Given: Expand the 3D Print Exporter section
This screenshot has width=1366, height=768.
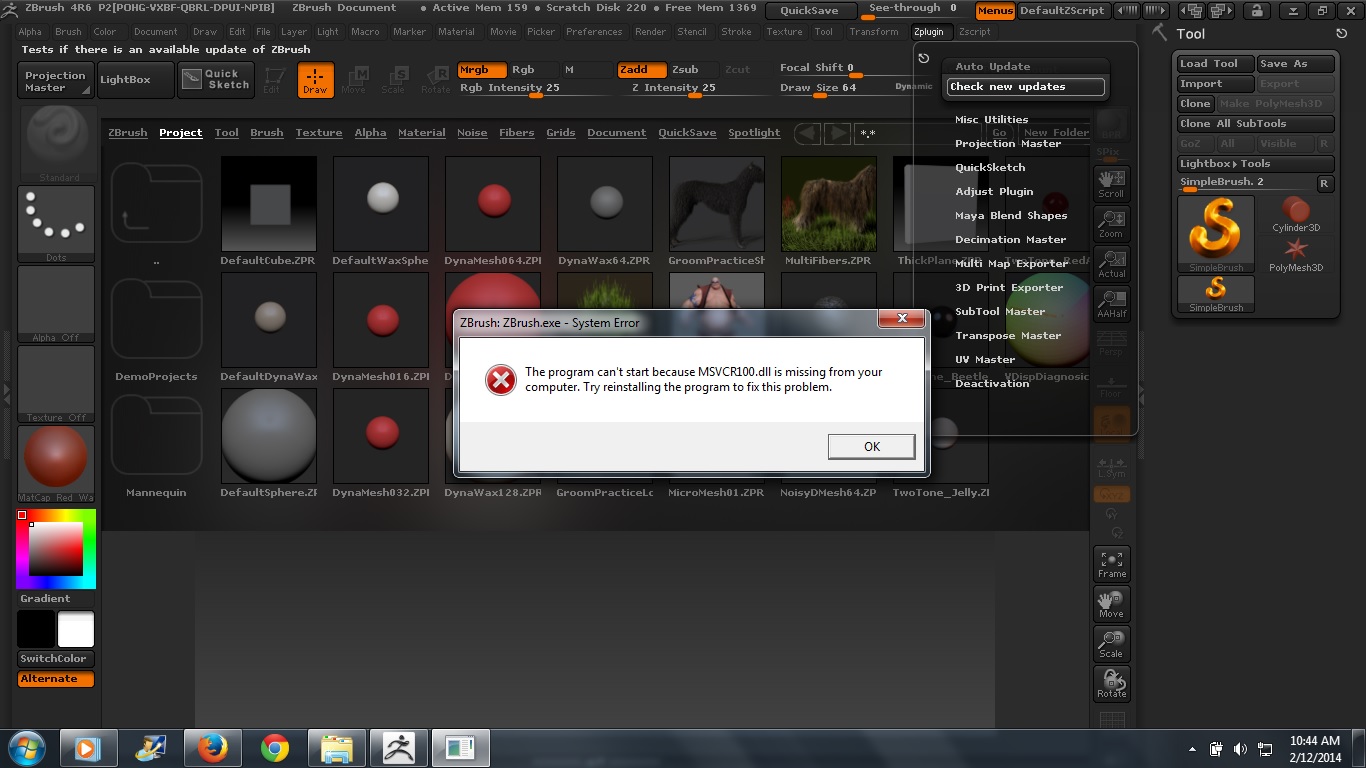Looking at the screenshot, I should tap(1009, 288).
